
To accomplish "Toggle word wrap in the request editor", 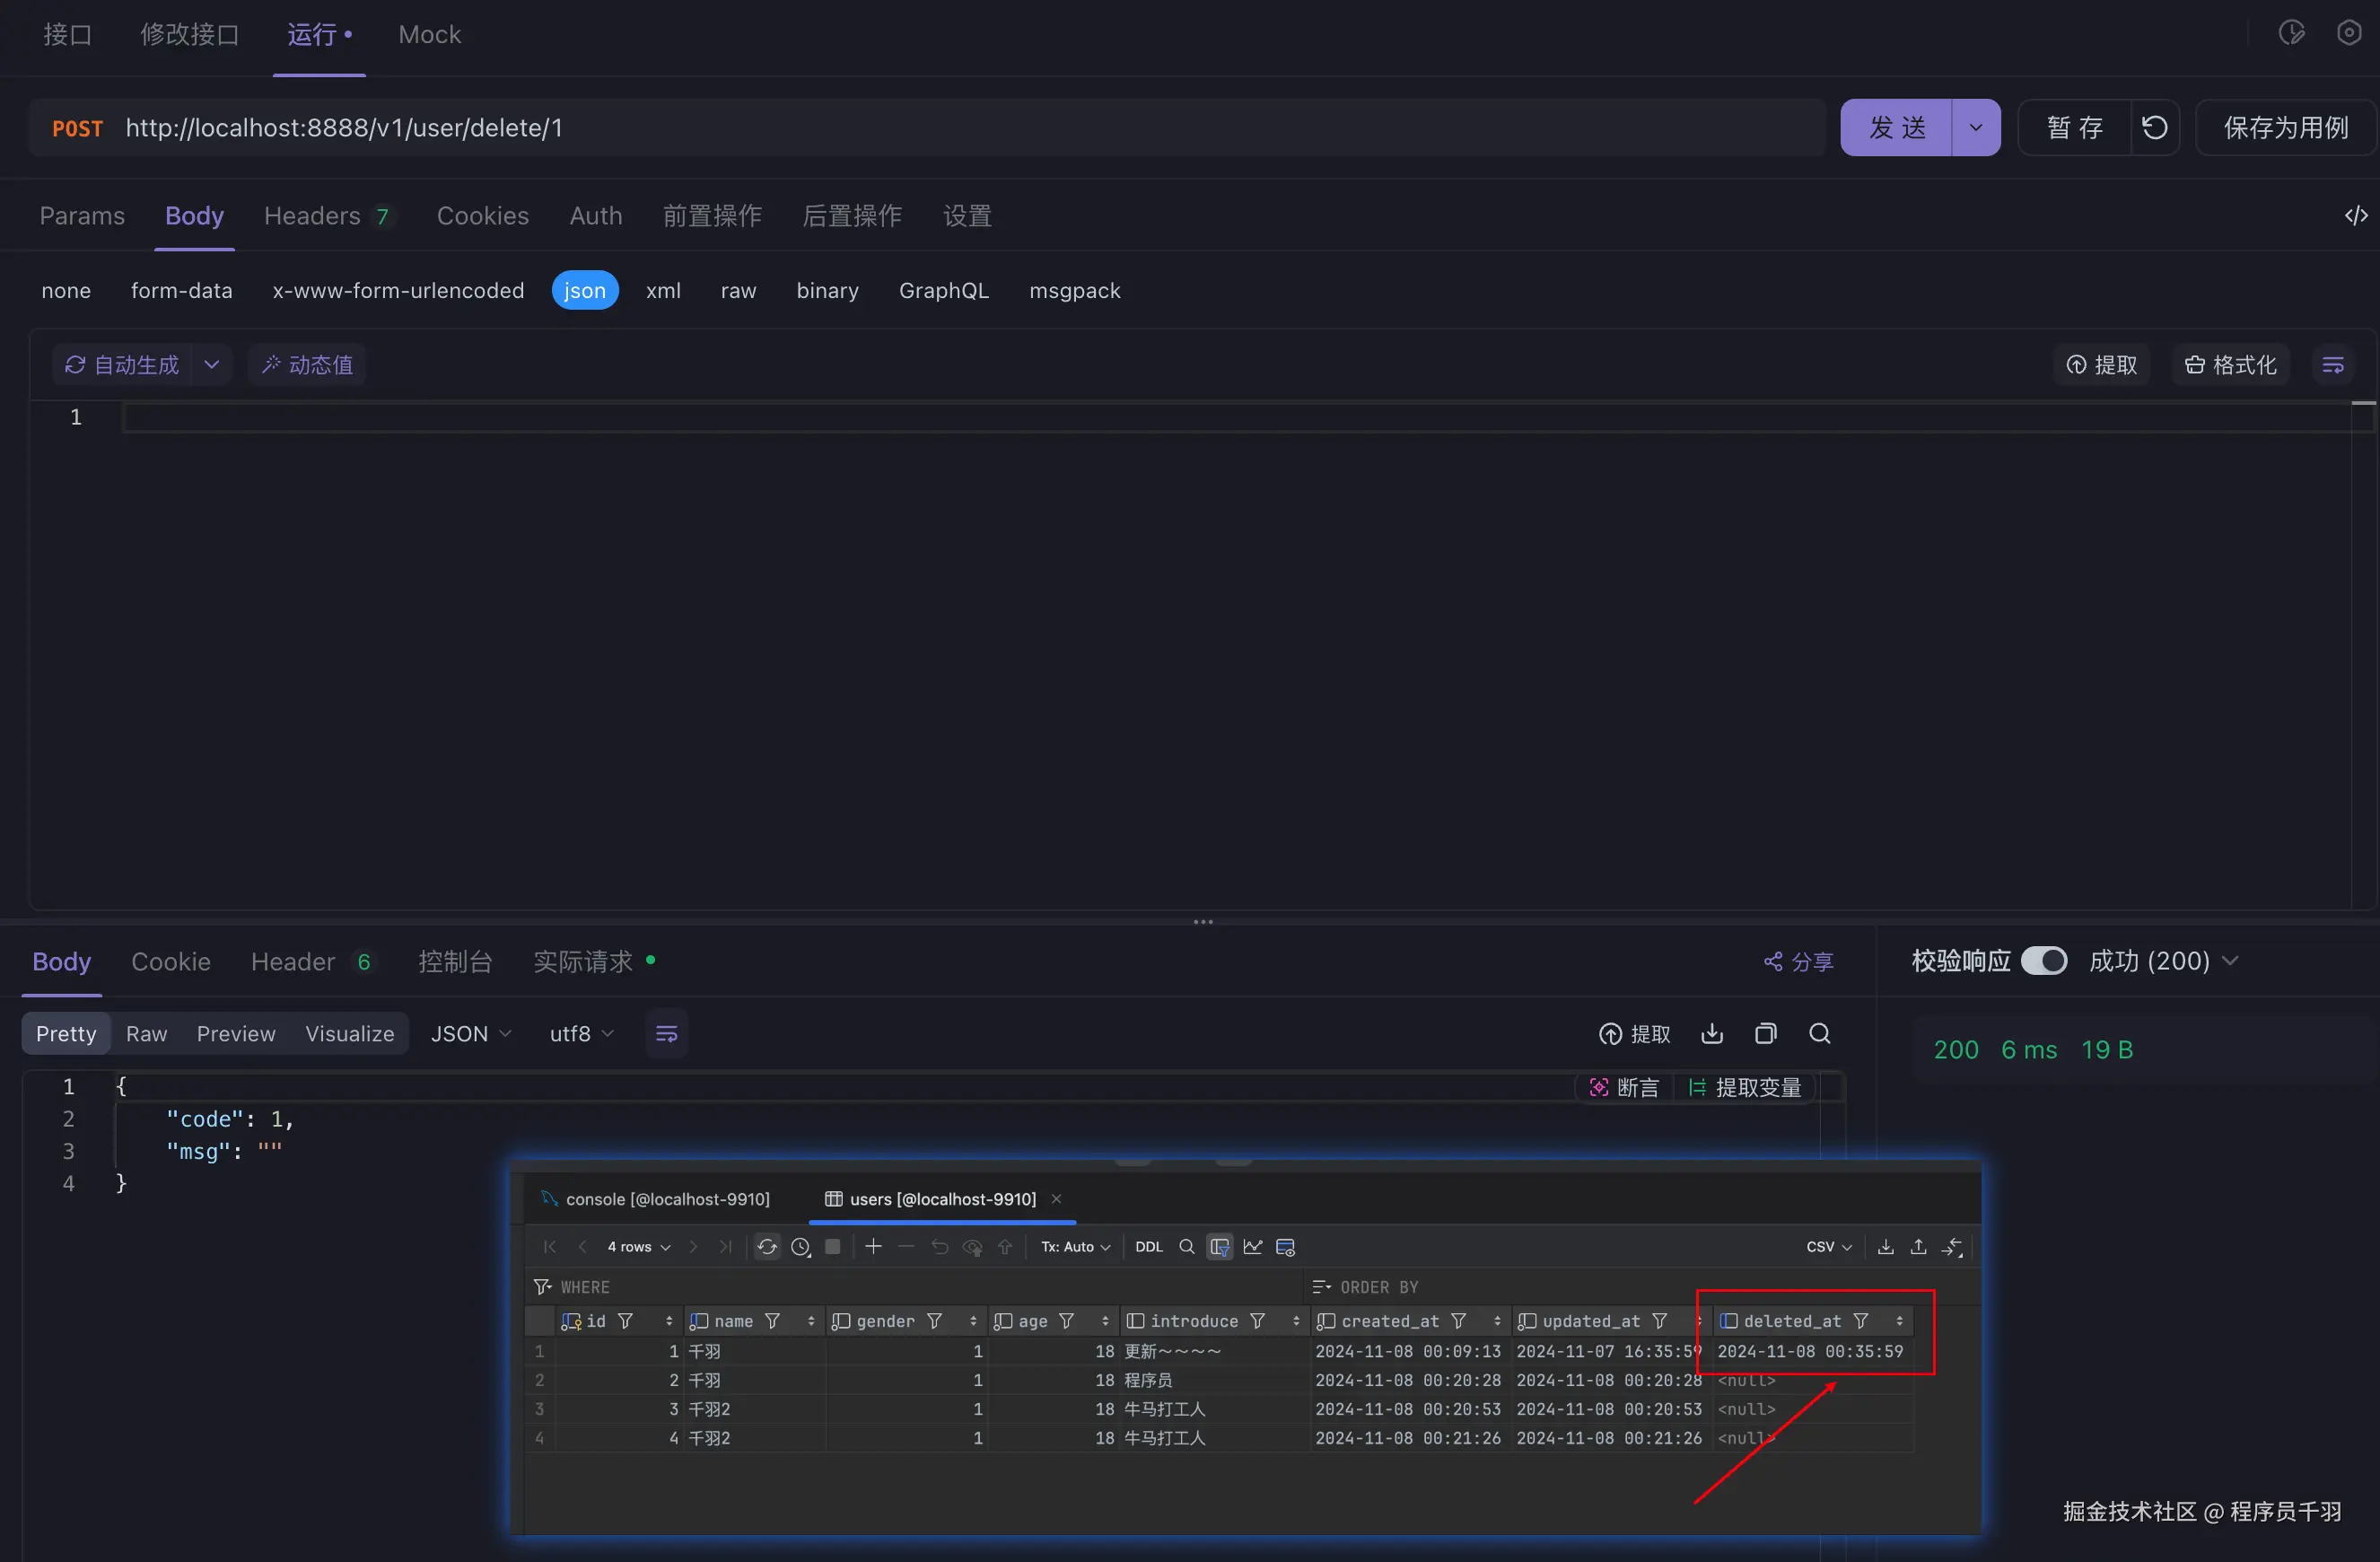I will (x=2333, y=365).
